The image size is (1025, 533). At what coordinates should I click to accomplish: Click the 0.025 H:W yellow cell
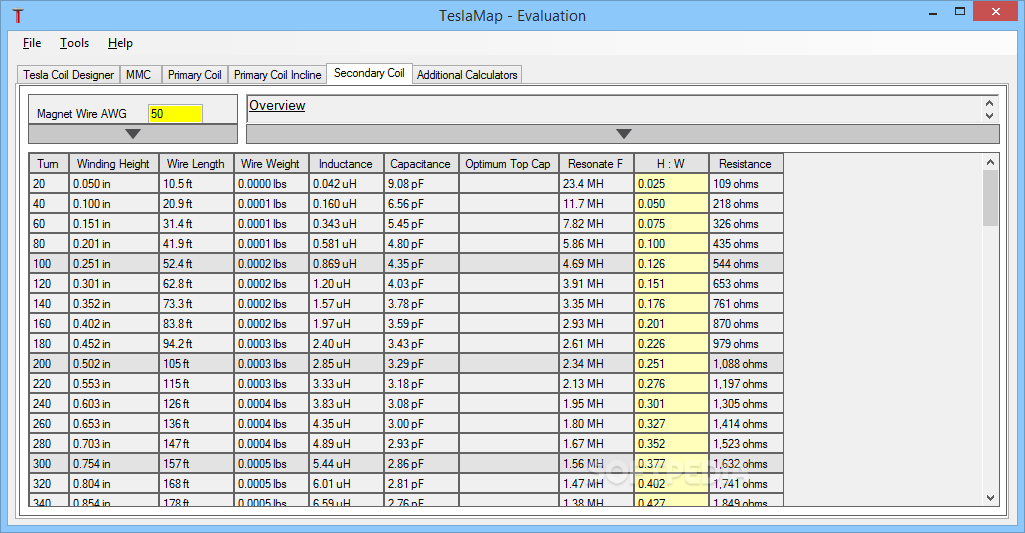coord(671,184)
